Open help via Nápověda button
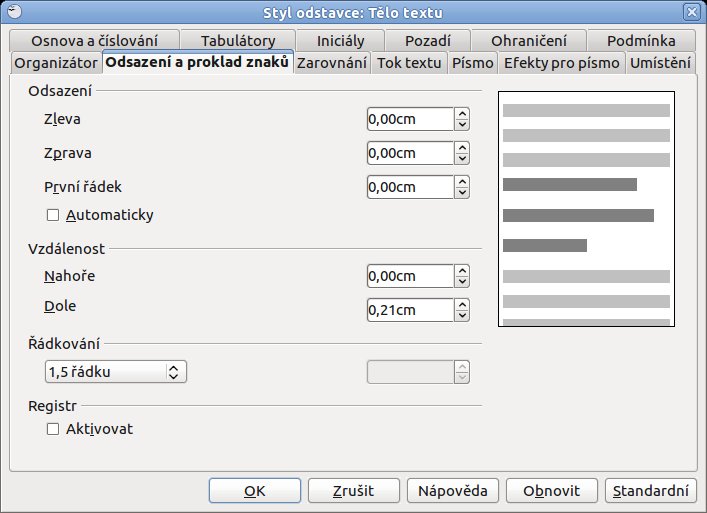Image resolution: width=707 pixels, height=513 pixels. (453, 490)
